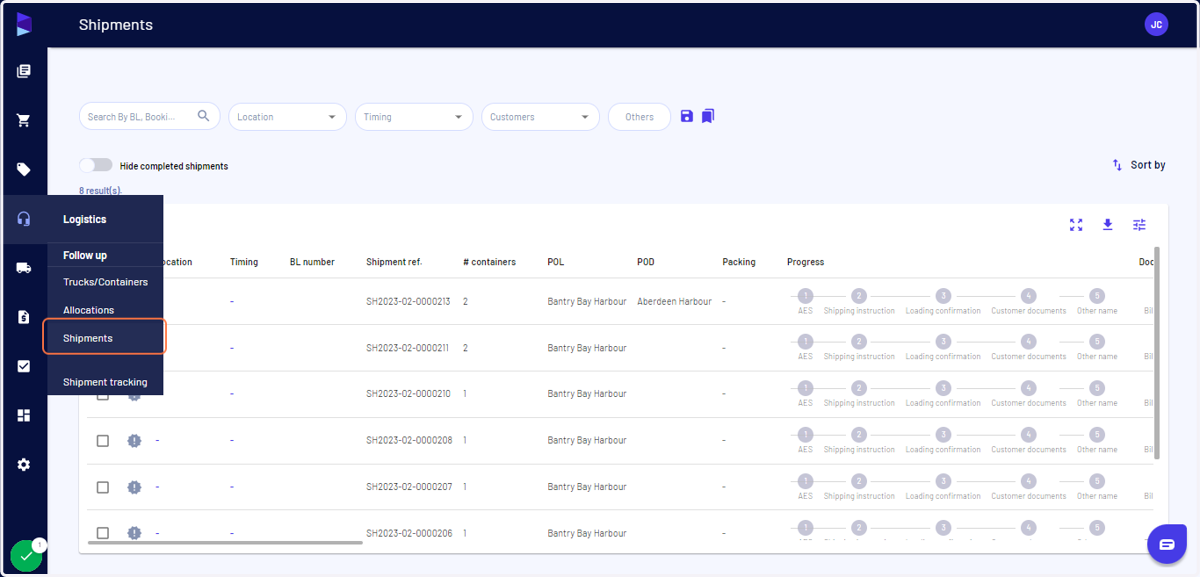Sort by BL number column header
The image size is (1200, 577).
(x=312, y=262)
